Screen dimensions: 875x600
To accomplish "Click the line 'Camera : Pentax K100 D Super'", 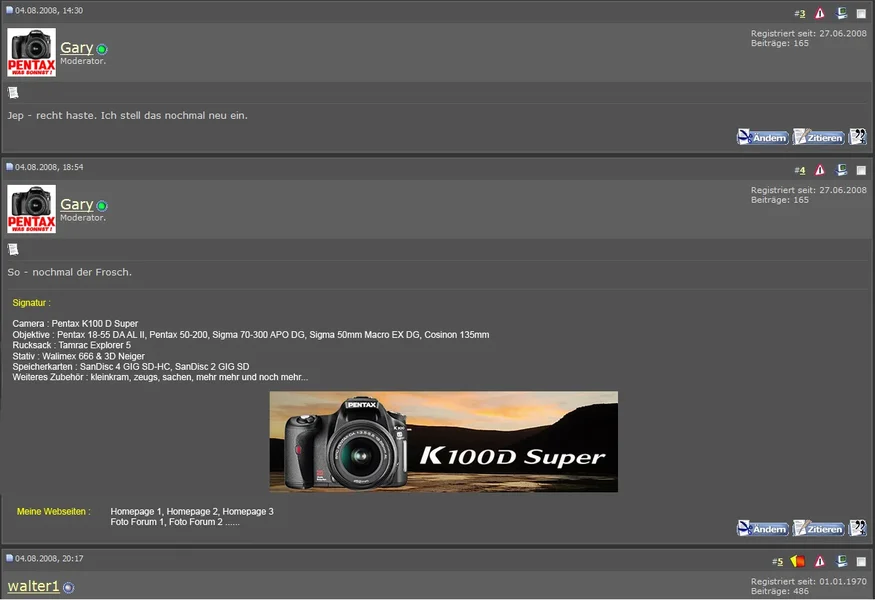I will [75, 324].
